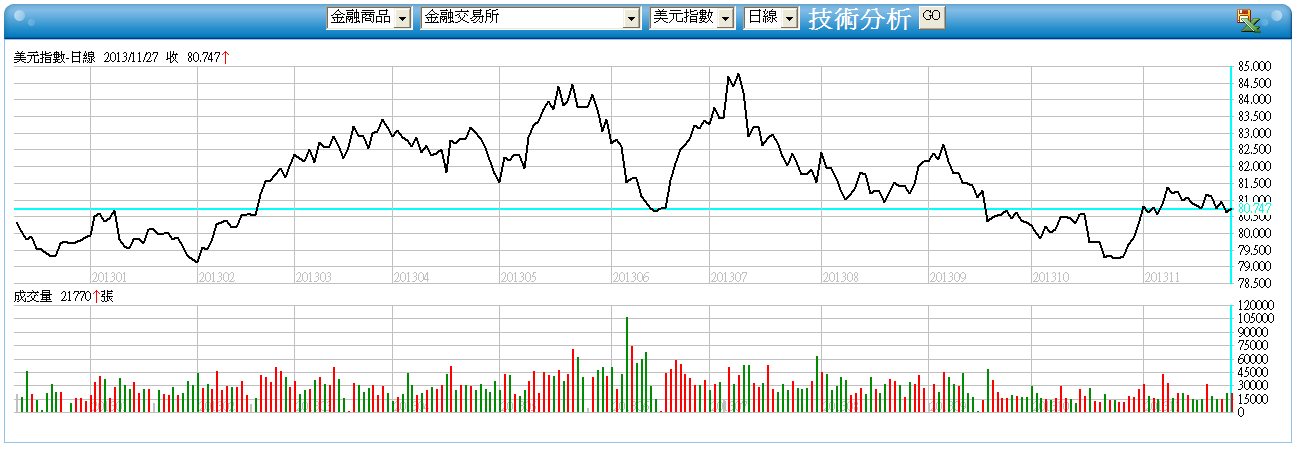Click the 201303 date axis label
The width and height of the screenshot is (1300, 452).
tap(314, 276)
